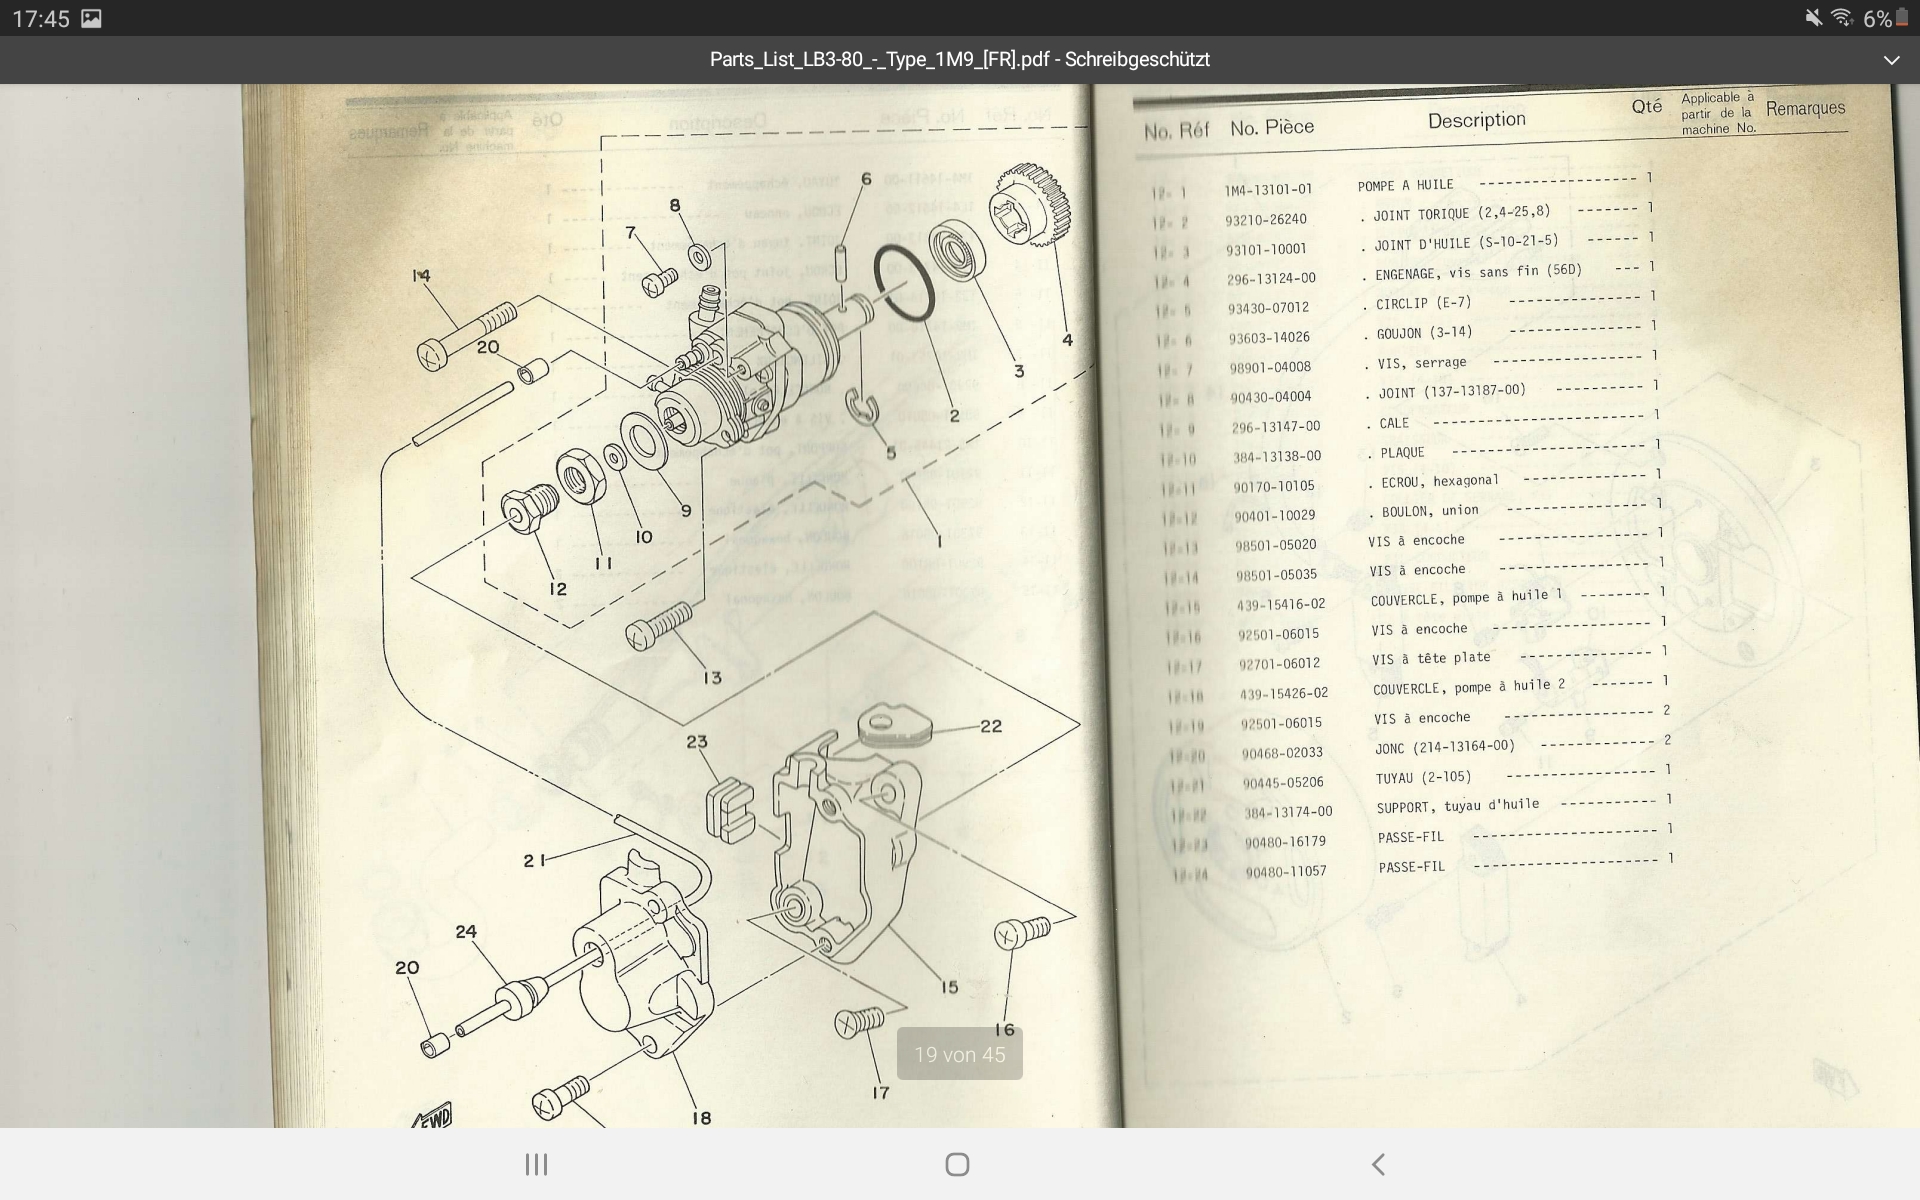Expand the toolbar chevron beside document title
This screenshot has width=1920, height=1200.
(x=1890, y=60)
